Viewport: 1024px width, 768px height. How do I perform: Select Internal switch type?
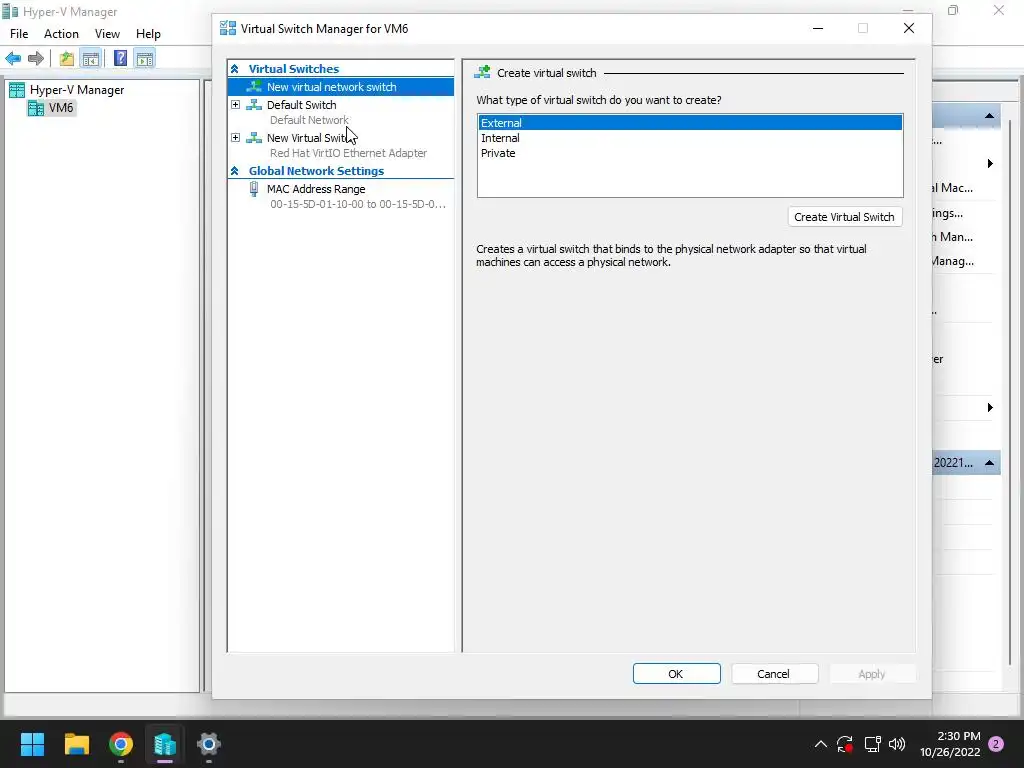[x=690, y=138]
